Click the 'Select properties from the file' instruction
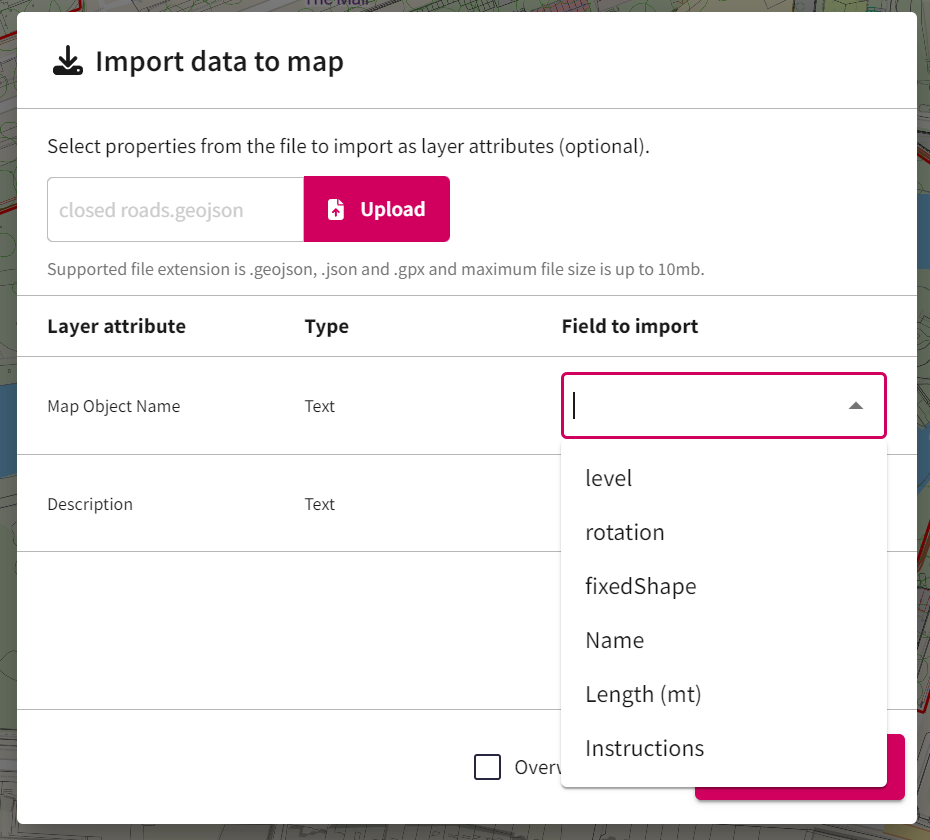 pyautogui.click(x=349, y=147)
